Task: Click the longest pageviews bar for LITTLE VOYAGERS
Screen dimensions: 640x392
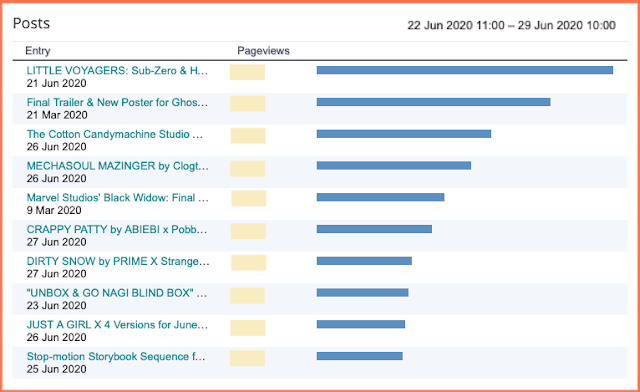Action: pyautogui.click(x=465, y=70)
